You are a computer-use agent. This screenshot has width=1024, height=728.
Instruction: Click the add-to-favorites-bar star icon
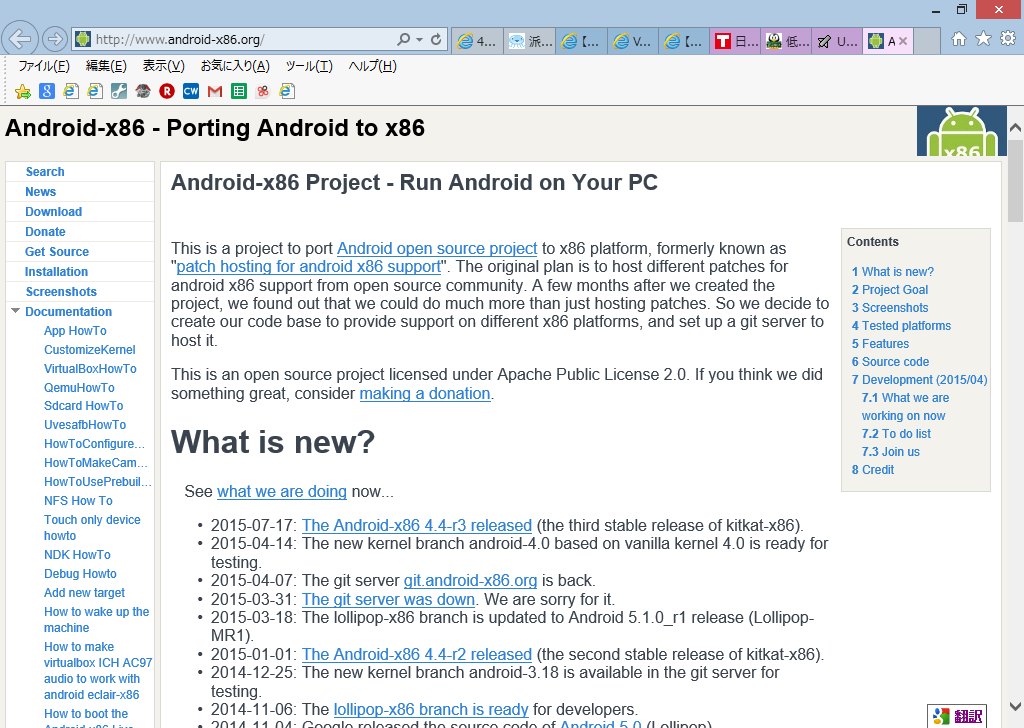23,91
